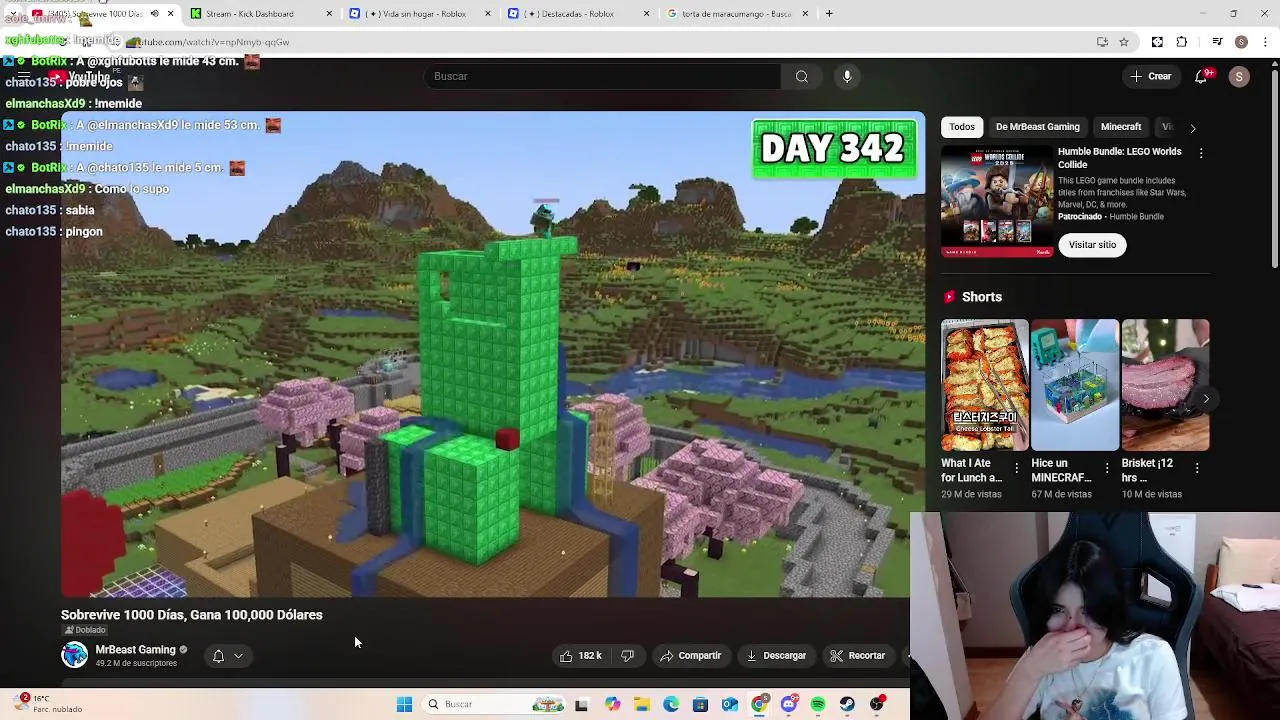Open the Windows Start menu
1280x720 pixels.
(x=404, y=704)
